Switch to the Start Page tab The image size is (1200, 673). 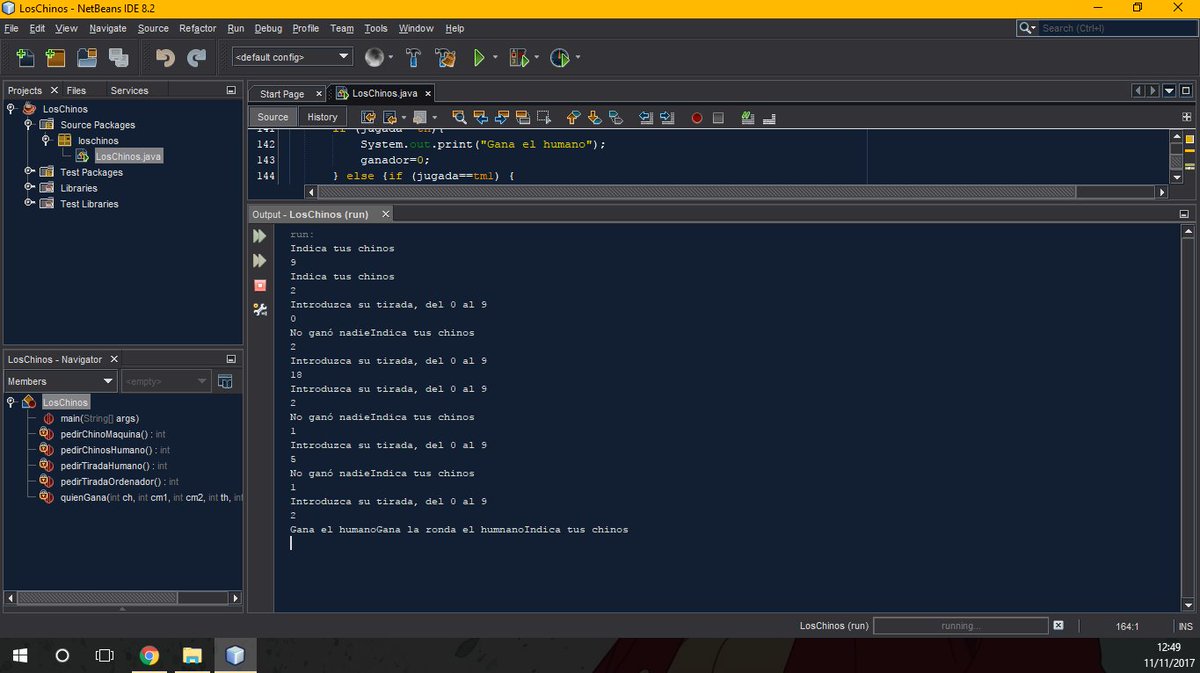click(x=282, y=94)
